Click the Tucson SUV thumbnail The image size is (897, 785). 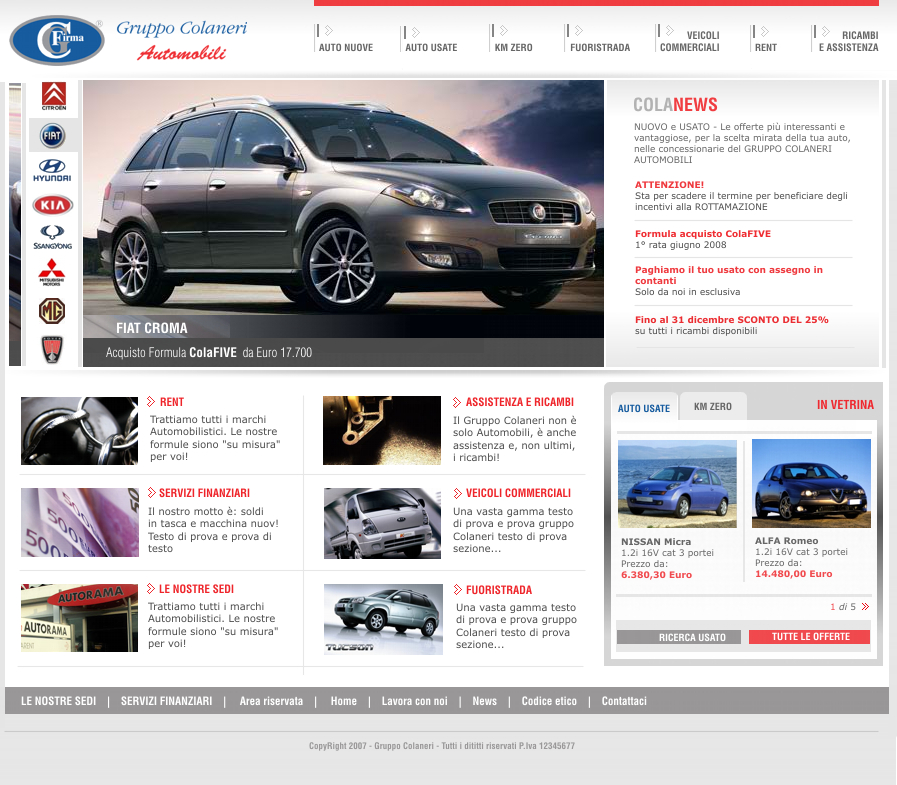[383, 619]
